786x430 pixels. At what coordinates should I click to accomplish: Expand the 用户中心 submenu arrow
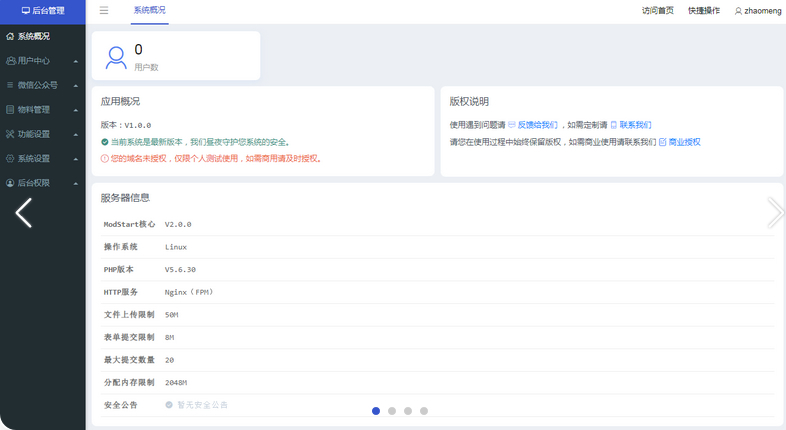click(76, 61)
